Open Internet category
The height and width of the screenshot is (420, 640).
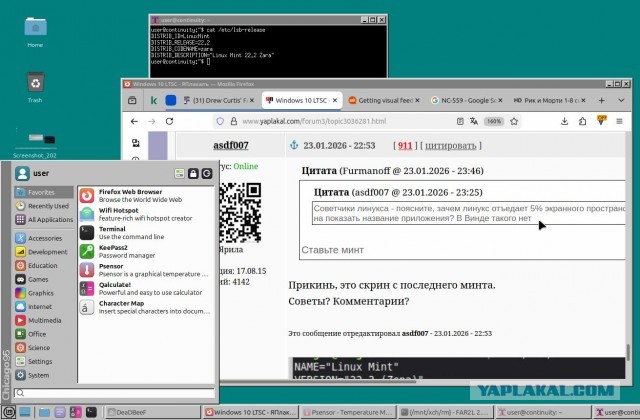(x=44, y=307)
